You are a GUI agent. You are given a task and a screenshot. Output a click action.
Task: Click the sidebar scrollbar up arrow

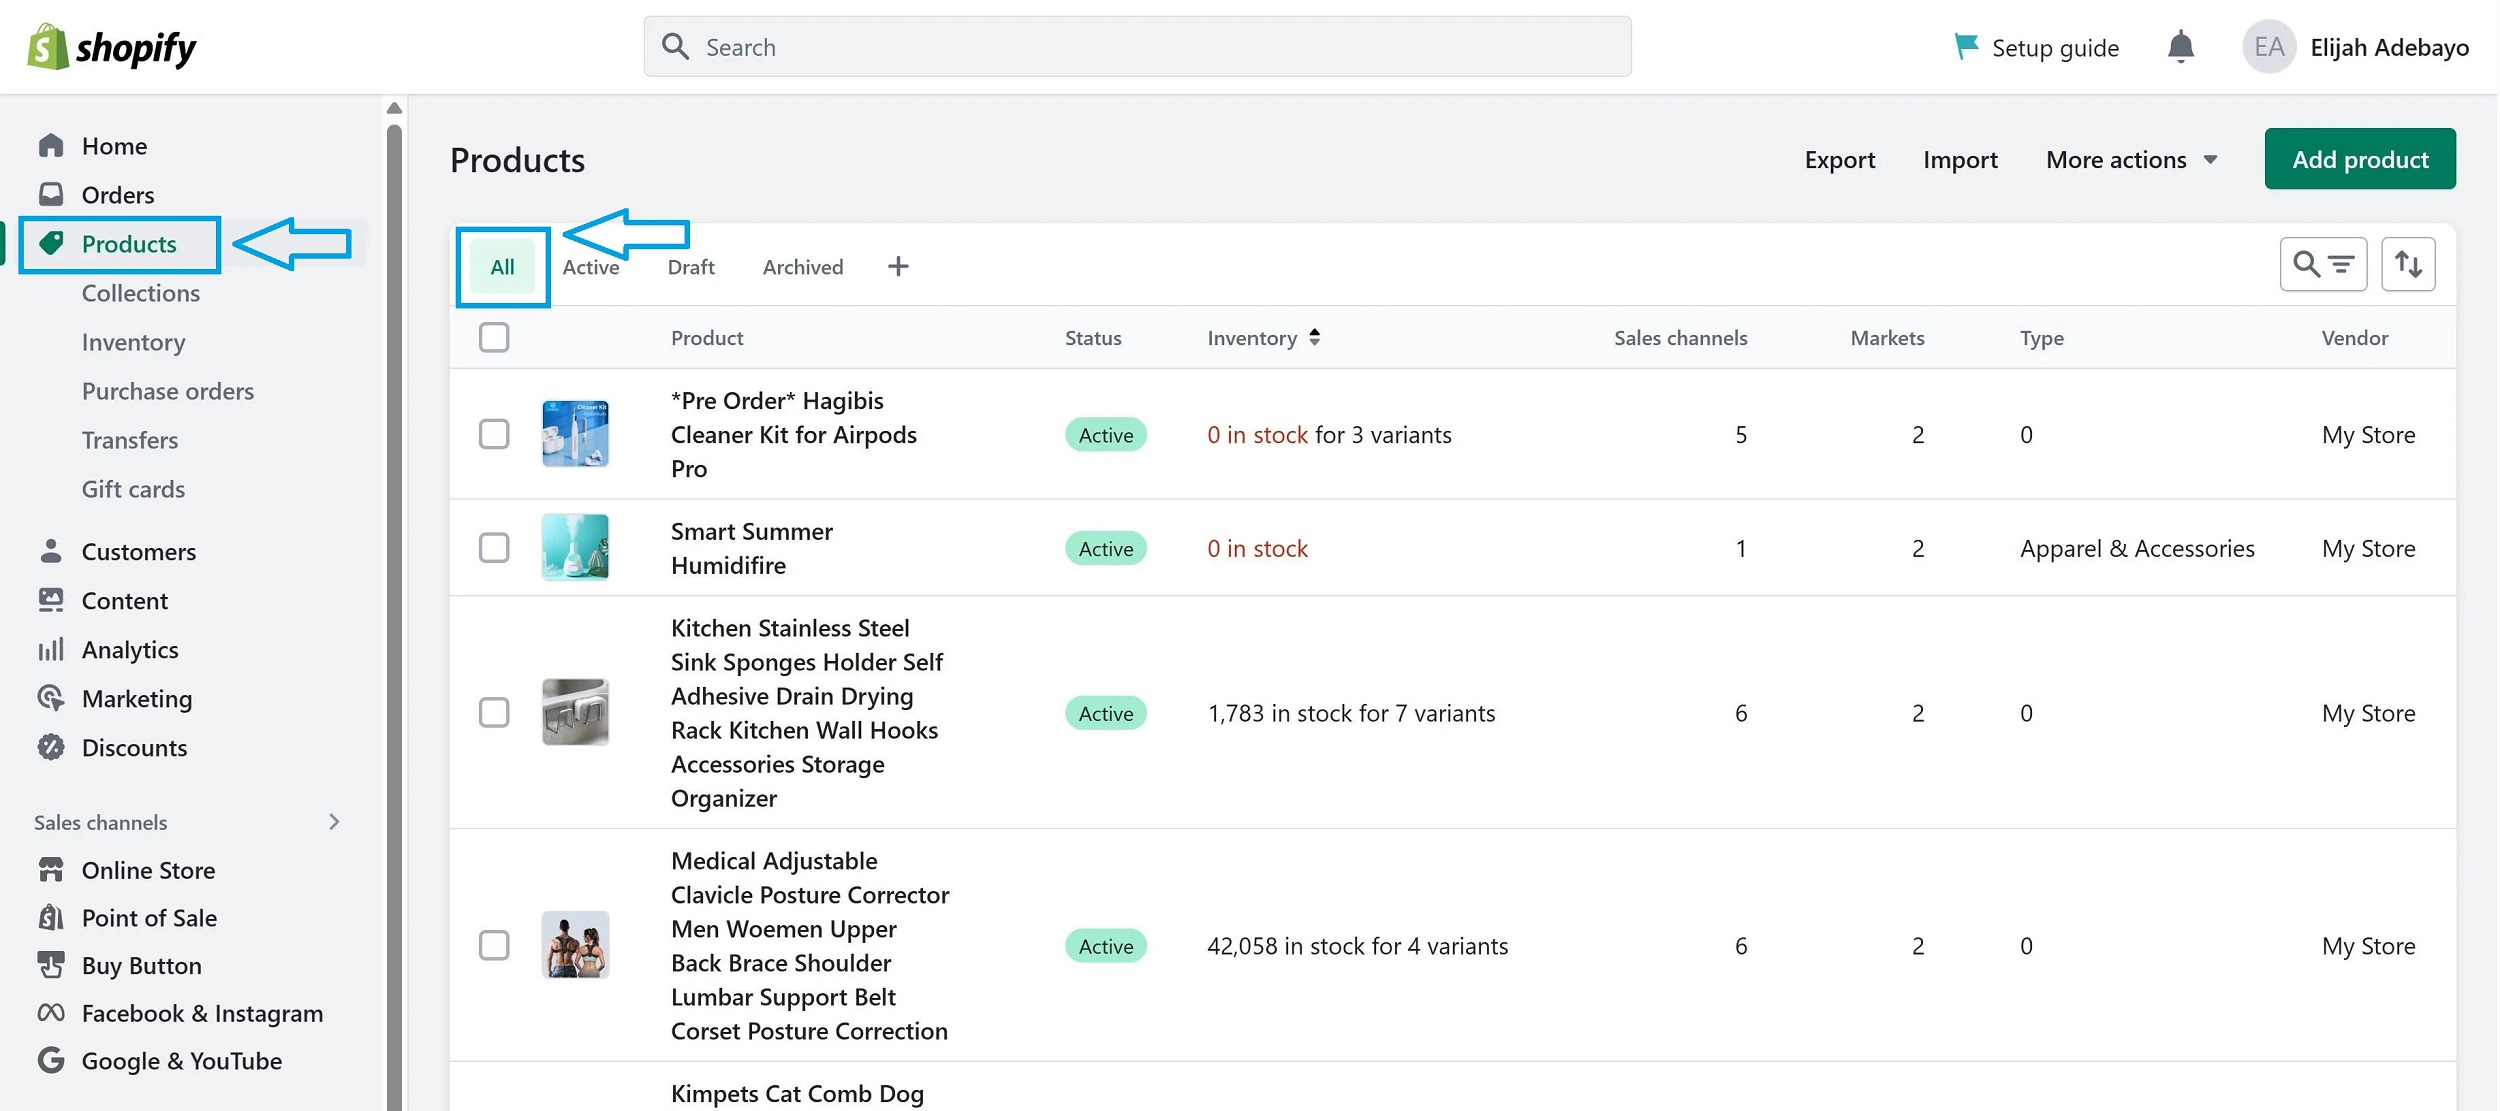pyautogui.click(x=394, y=108)
